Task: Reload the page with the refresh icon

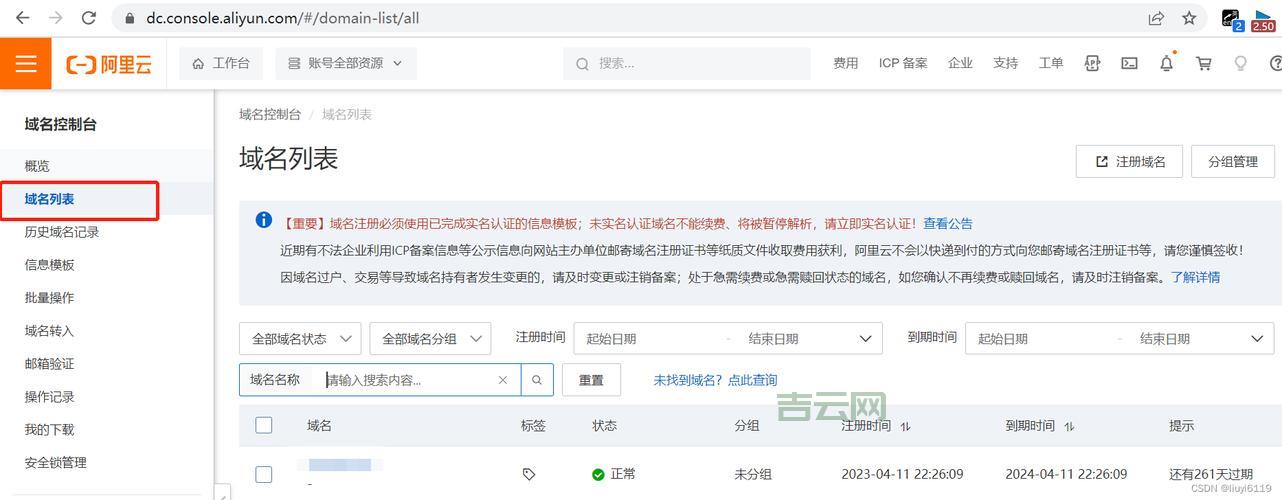Action: point(89,18)
